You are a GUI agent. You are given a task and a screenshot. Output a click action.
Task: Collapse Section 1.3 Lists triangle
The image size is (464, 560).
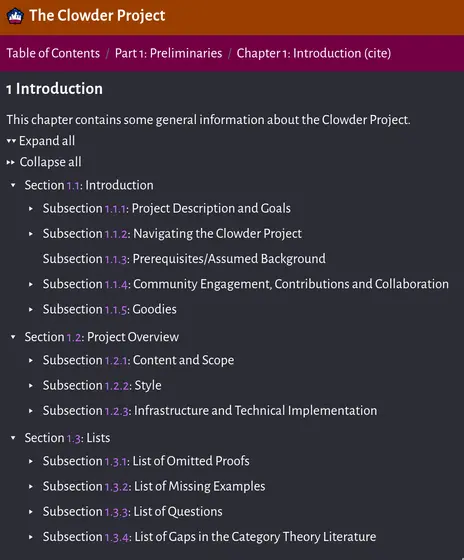13,438
